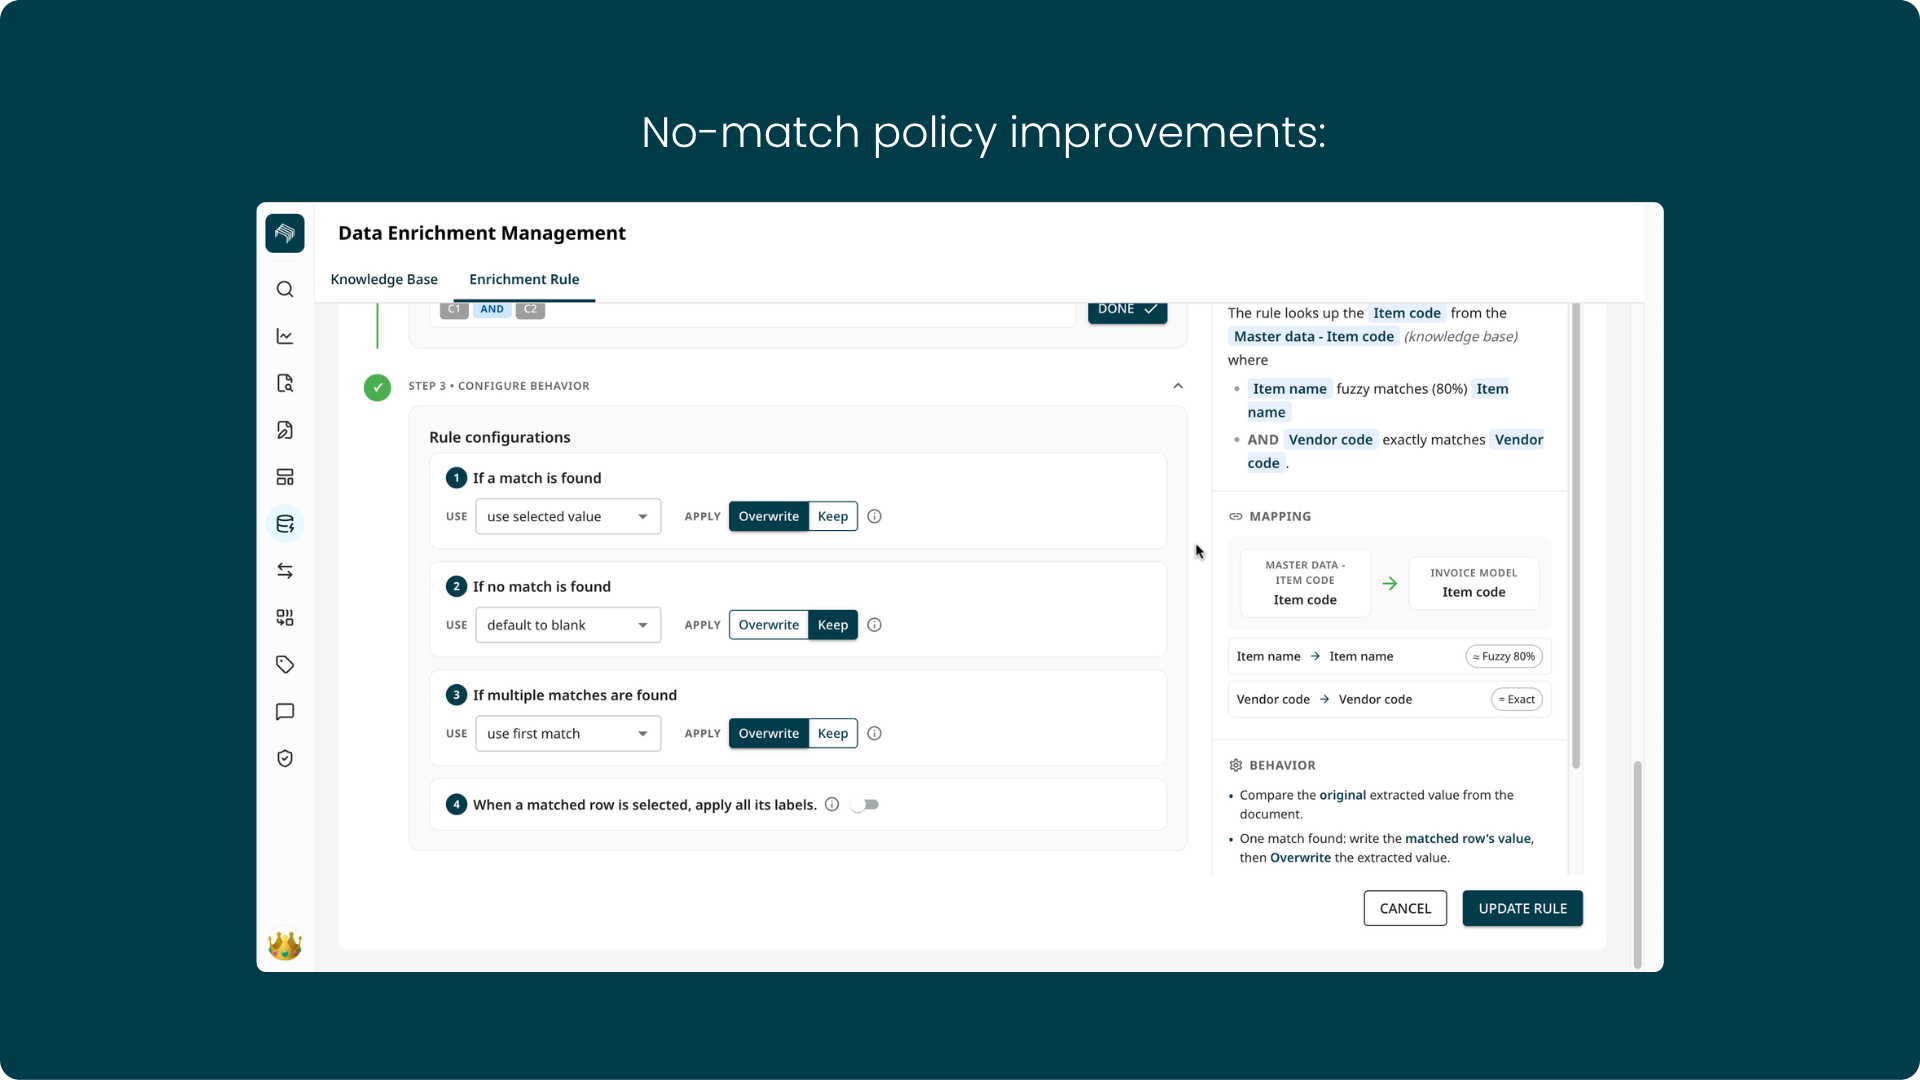
Task: Collapse Step 3 Configure Behavior section
Action: click(1178, 386)
